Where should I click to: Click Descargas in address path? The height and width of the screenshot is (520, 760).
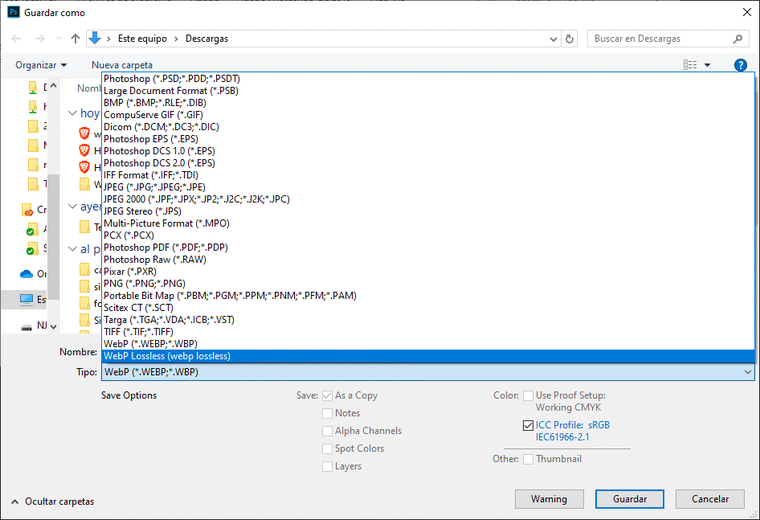207,39
